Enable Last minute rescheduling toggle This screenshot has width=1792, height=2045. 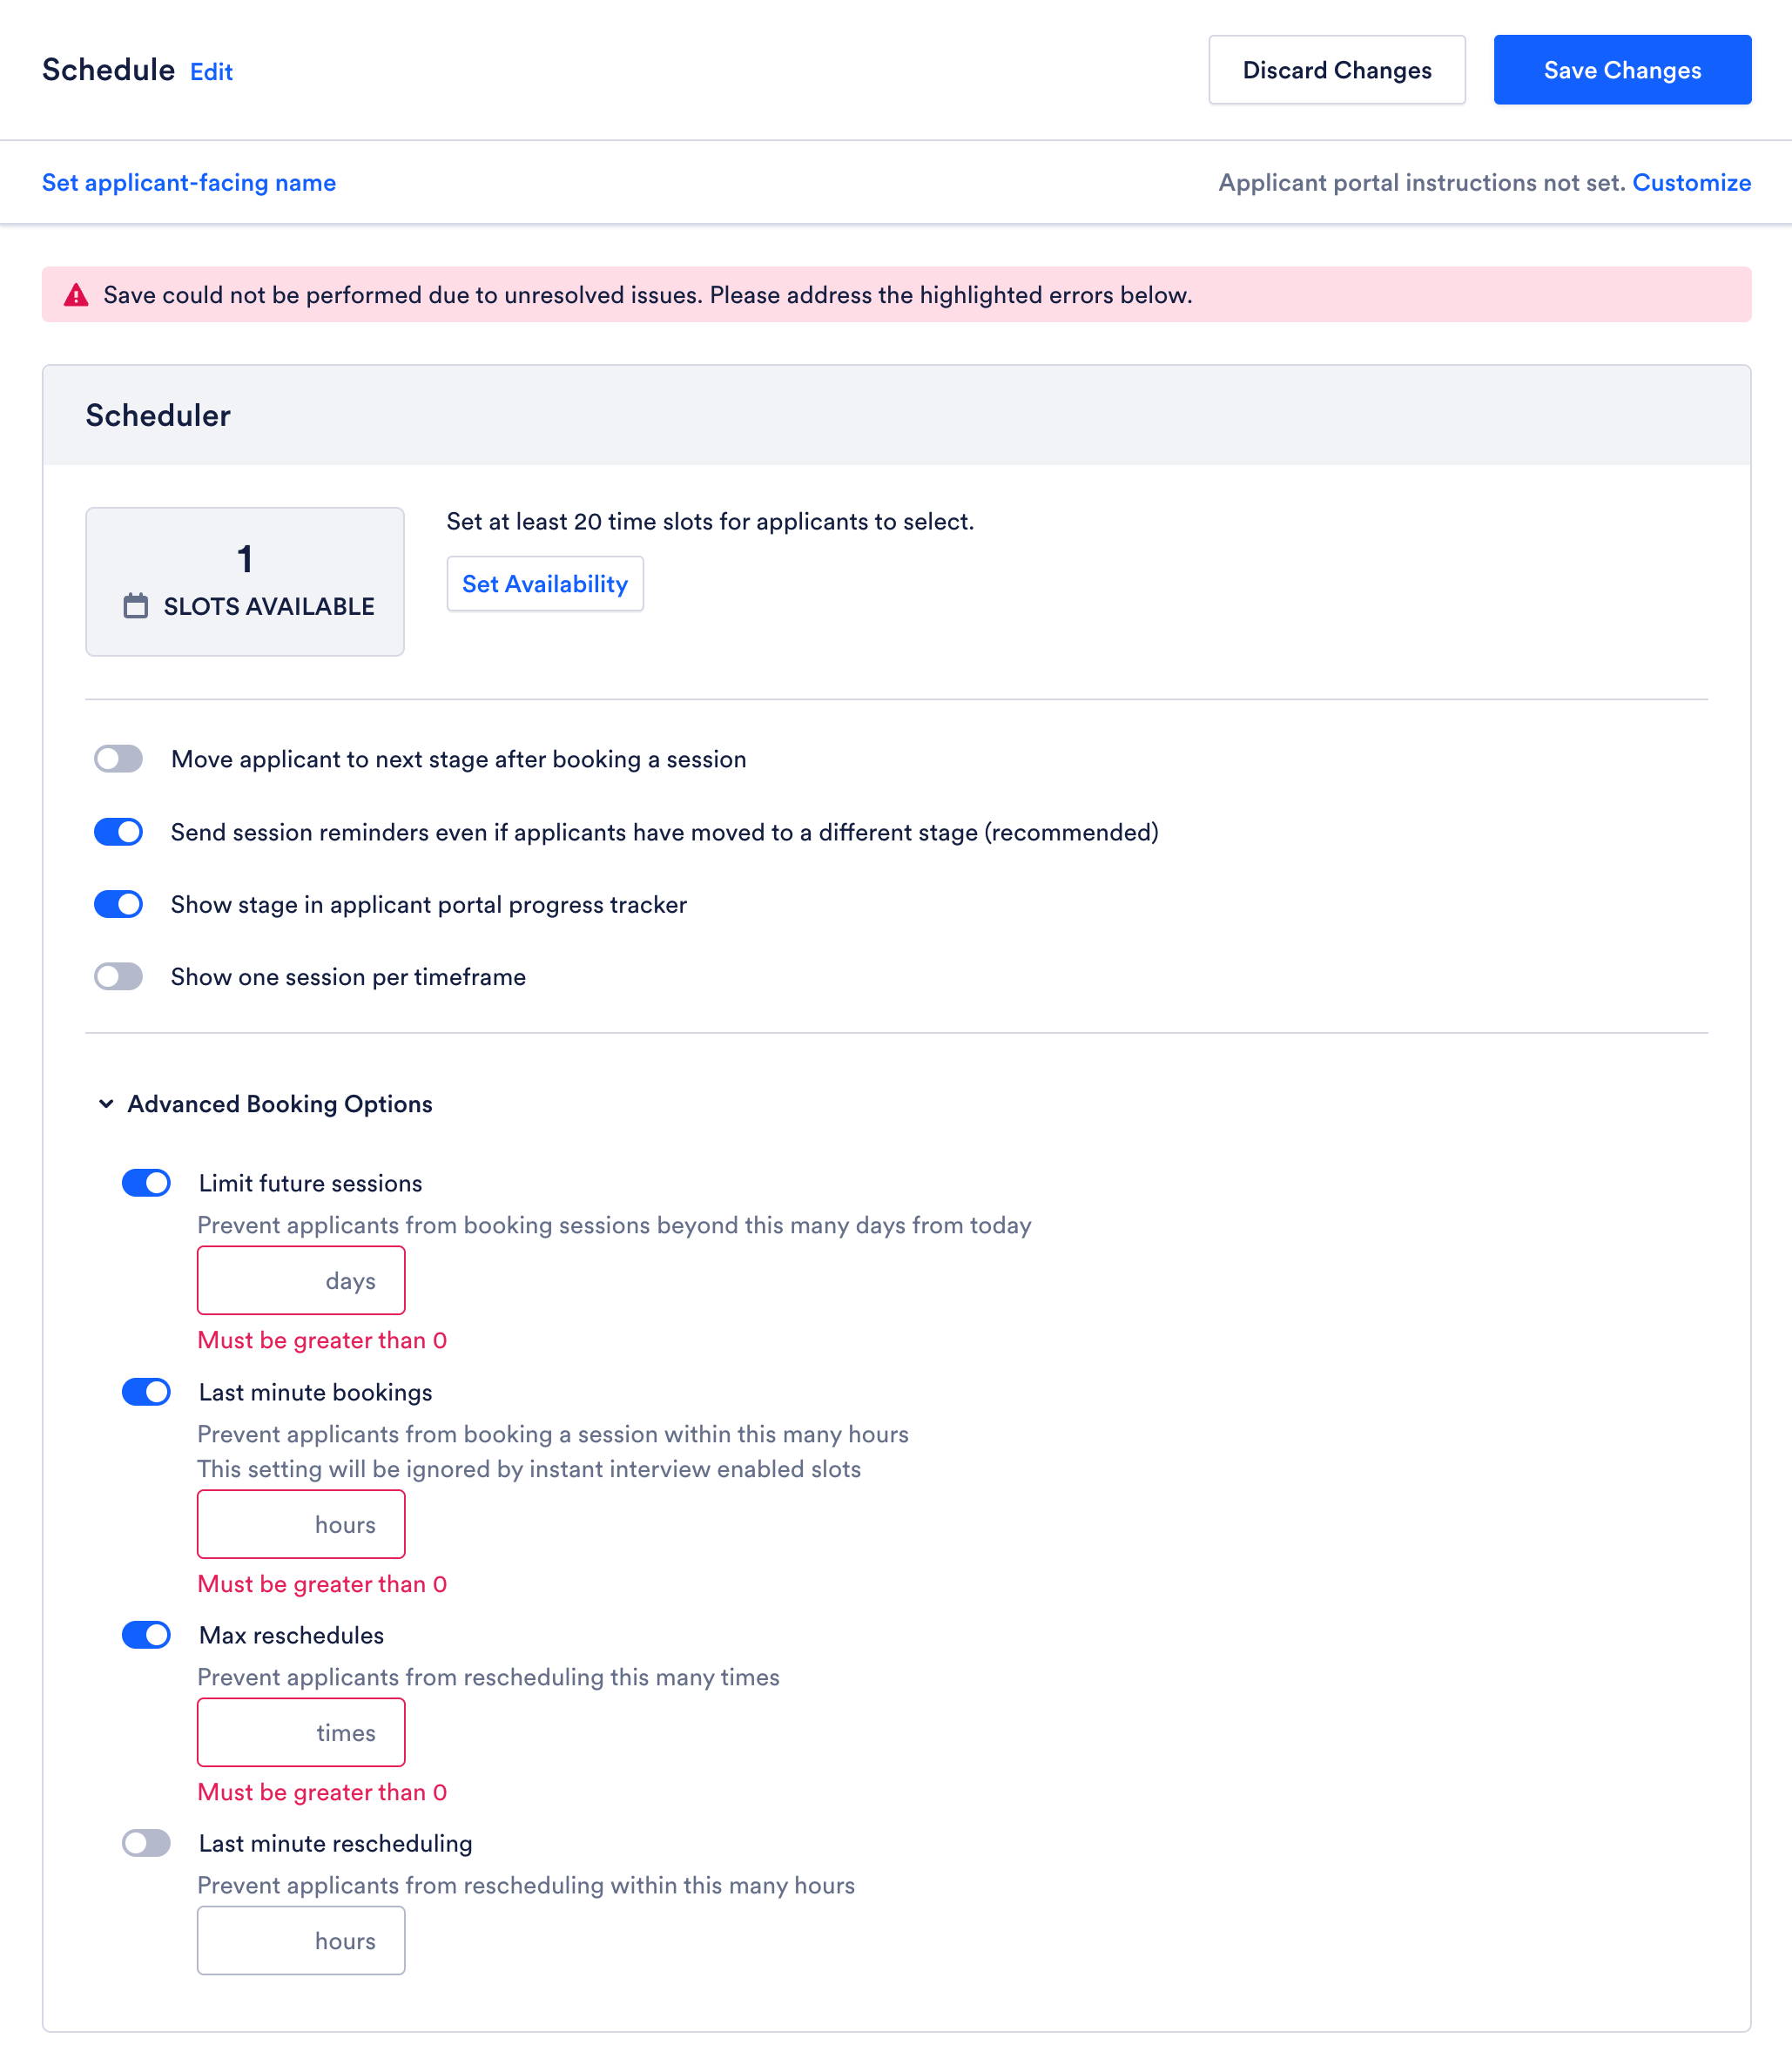[146, 1843]
